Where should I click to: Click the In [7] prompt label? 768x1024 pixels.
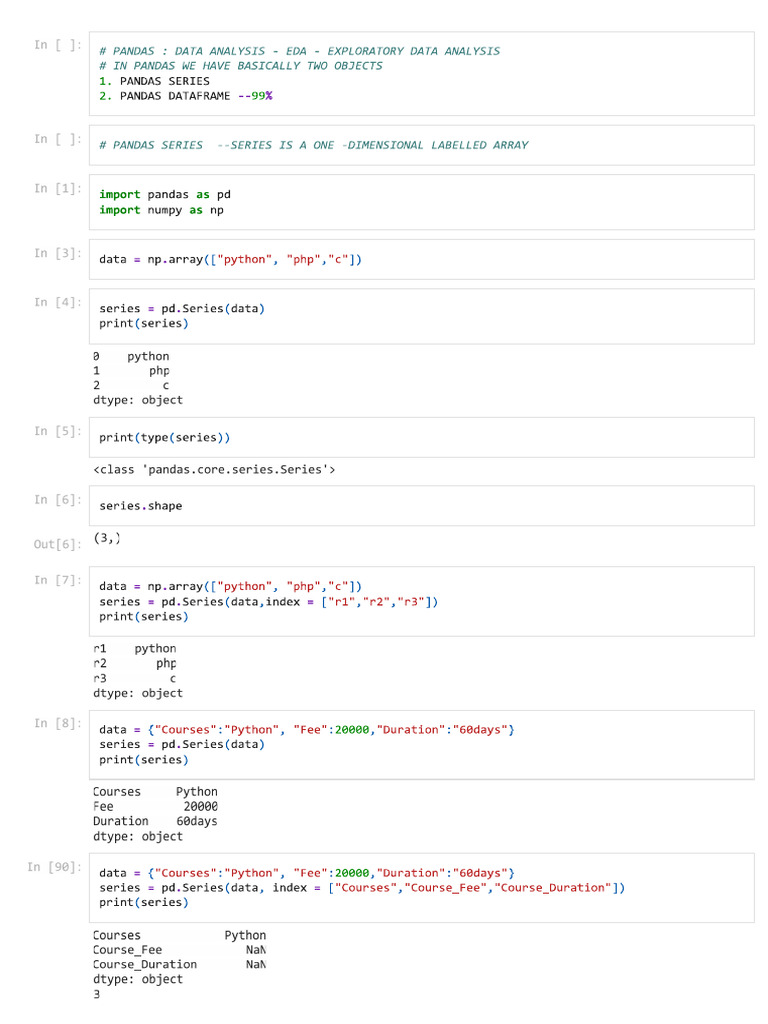[58, 581]
